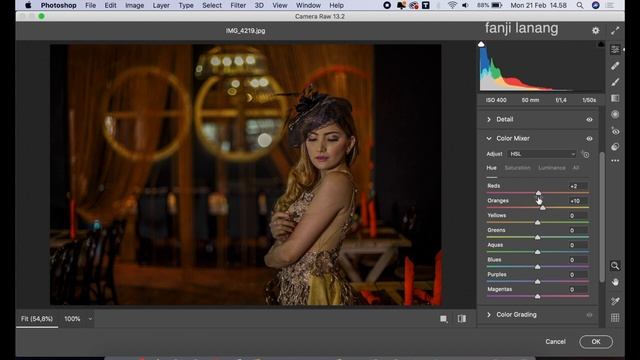This screenshot has height=360, width=640.
Task: Open the Select menu
Action: click(x=212, y=5)
